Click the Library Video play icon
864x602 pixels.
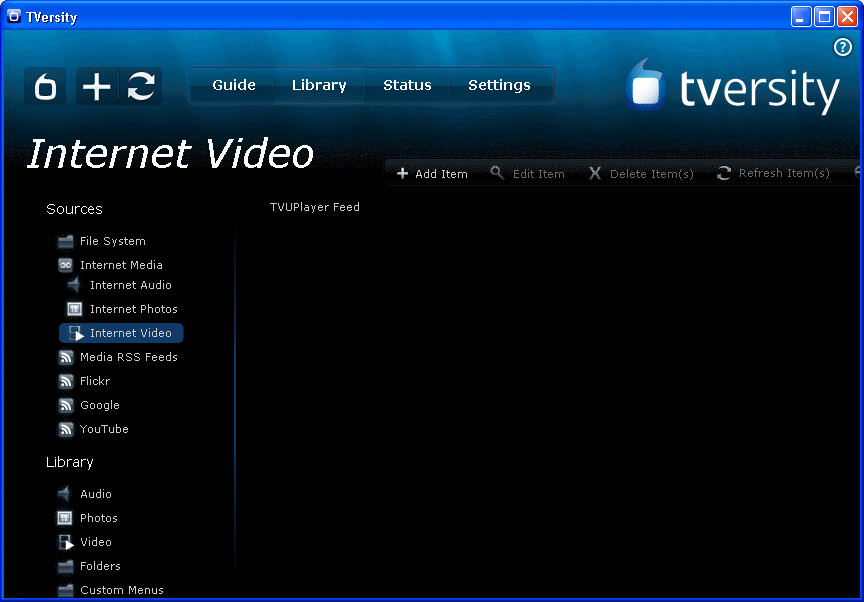pos(66,542)
